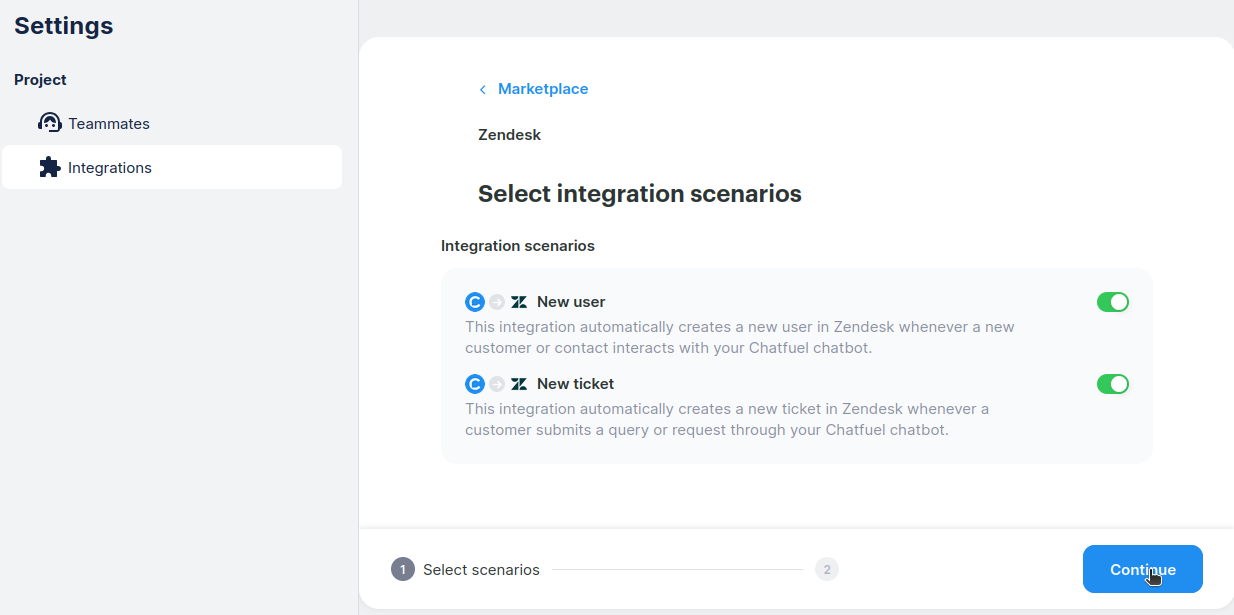
Task: Click the step 1 circle indicator
Action: pos(403,570)
